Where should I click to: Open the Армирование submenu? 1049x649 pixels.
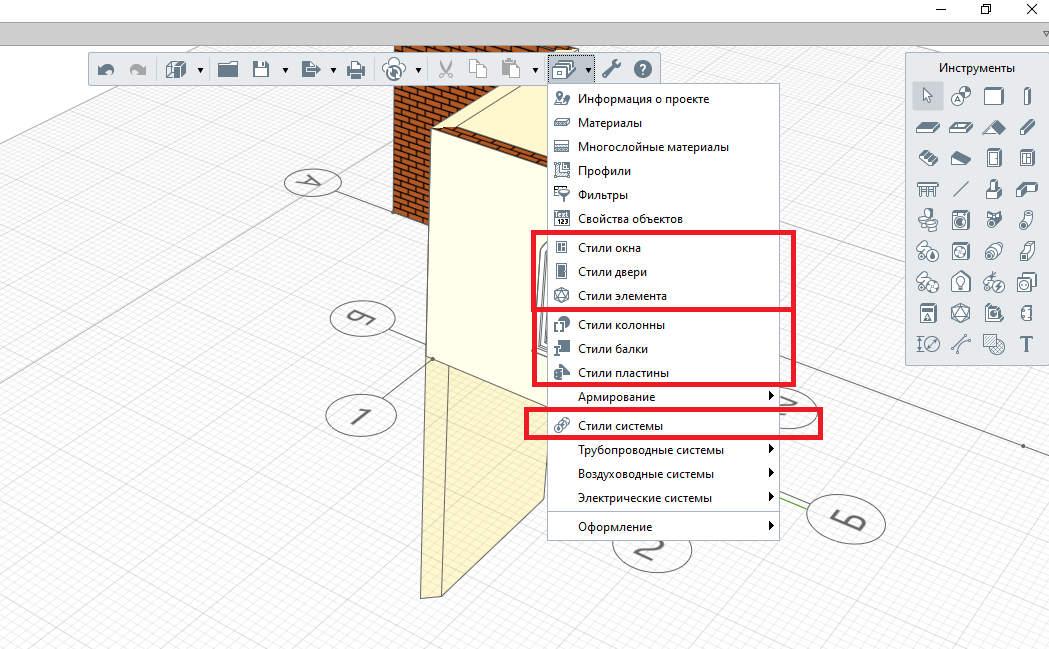[664, 397]
